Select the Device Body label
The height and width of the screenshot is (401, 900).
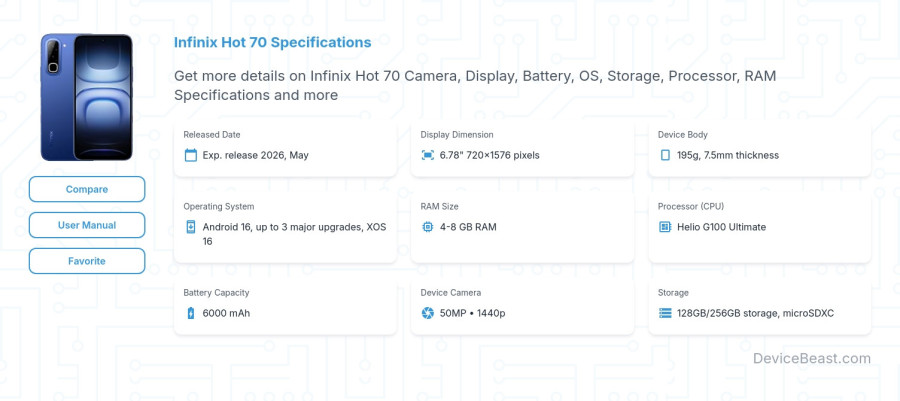[682, 135]
